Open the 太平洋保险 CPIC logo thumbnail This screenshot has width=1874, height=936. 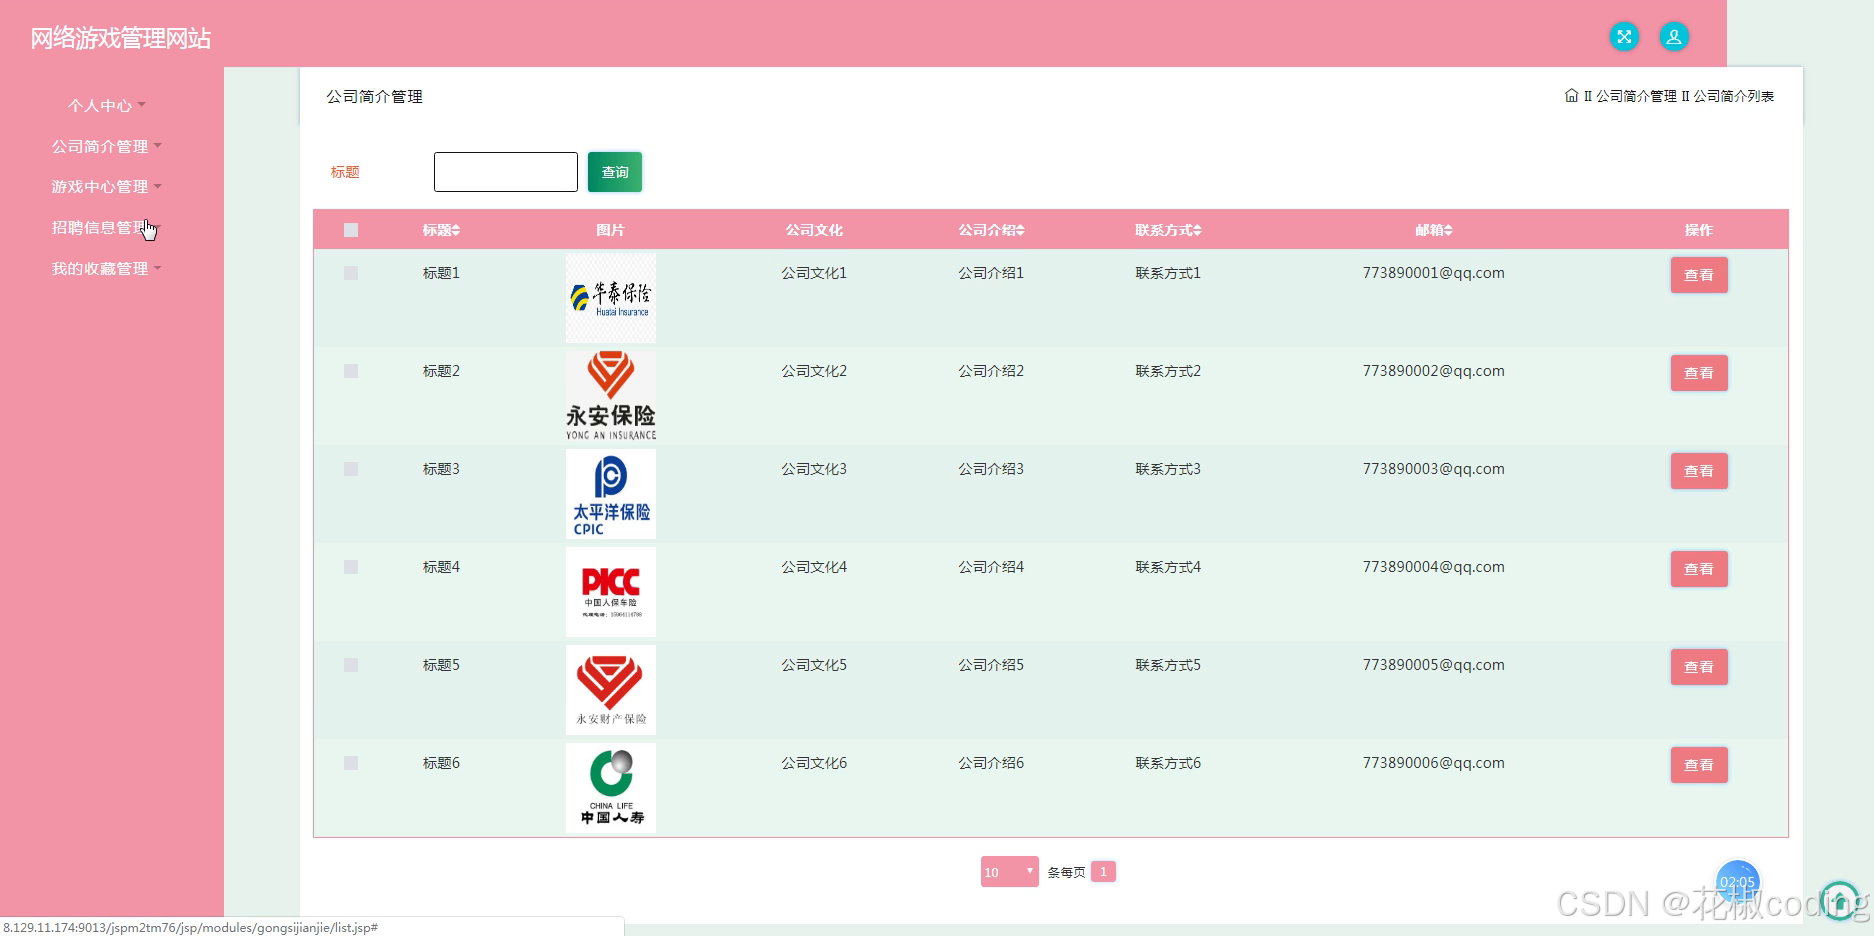pos(611,494)
